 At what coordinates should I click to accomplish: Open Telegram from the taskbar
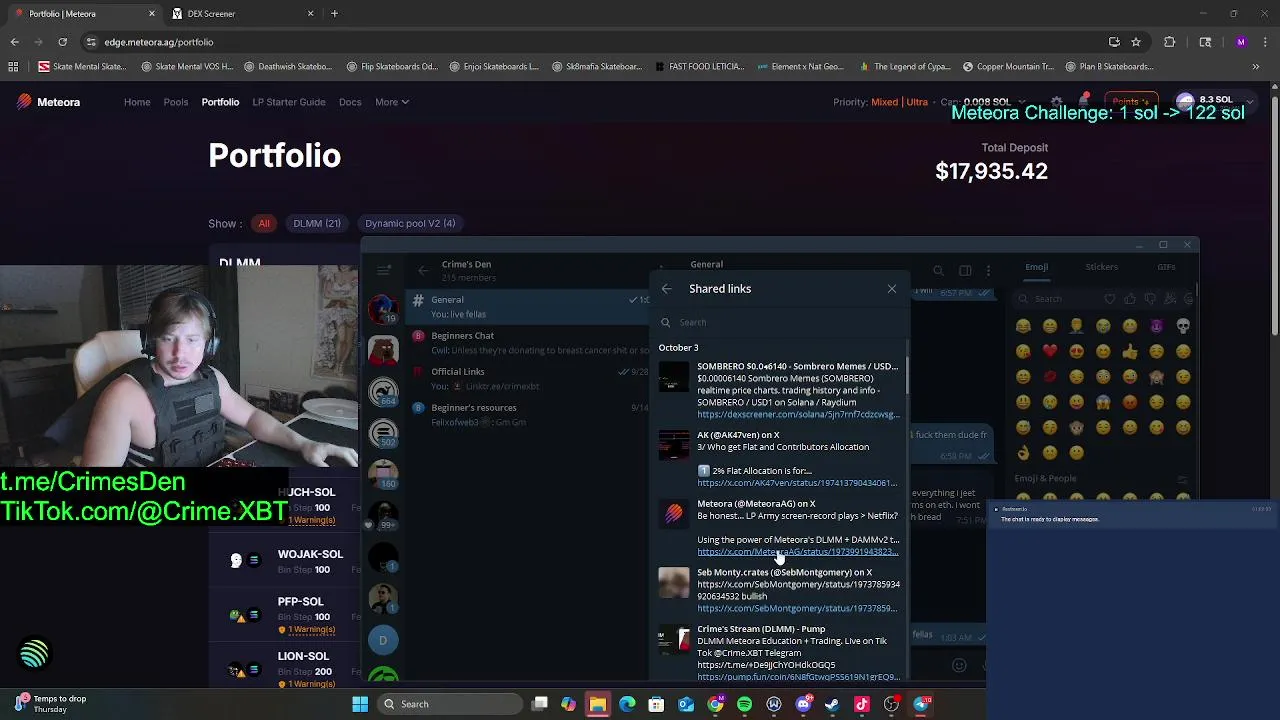pos(921,704)
